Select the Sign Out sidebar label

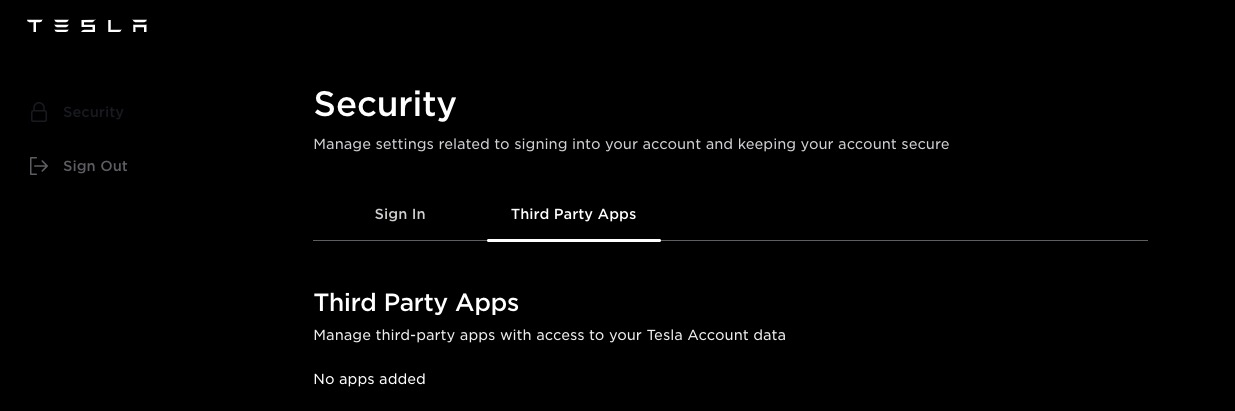95,166
